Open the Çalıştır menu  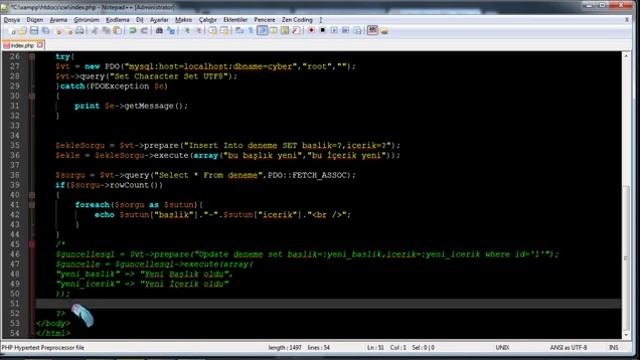pos(208,20)
